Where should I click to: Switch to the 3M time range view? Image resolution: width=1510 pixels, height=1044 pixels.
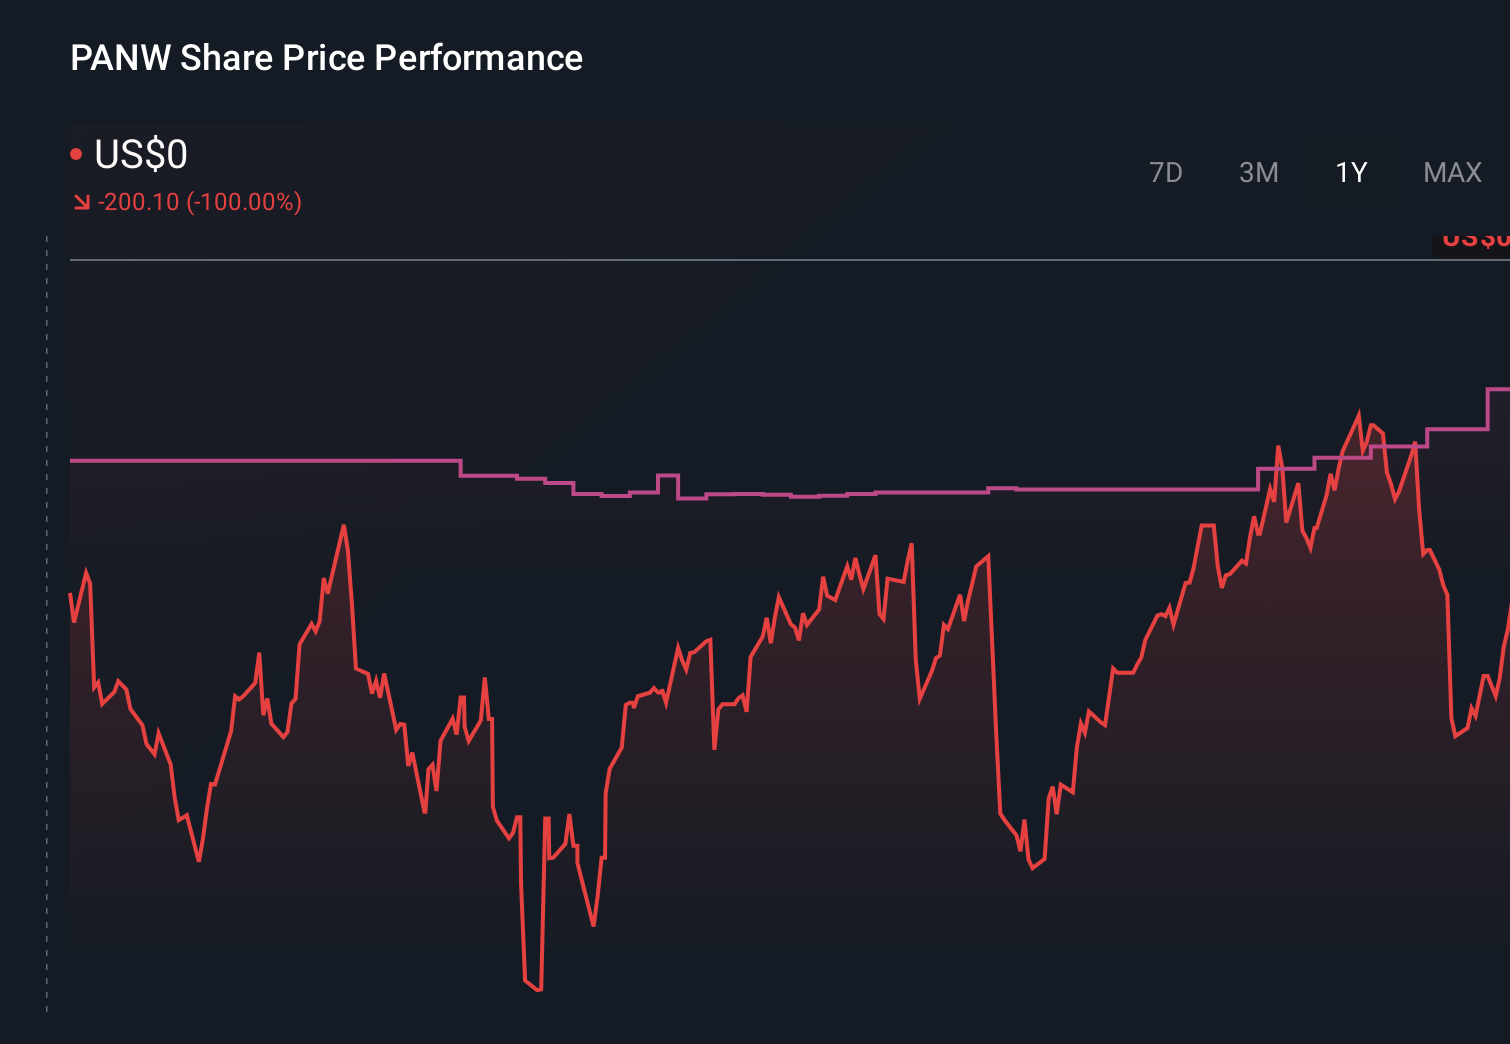coord(1259,172)
